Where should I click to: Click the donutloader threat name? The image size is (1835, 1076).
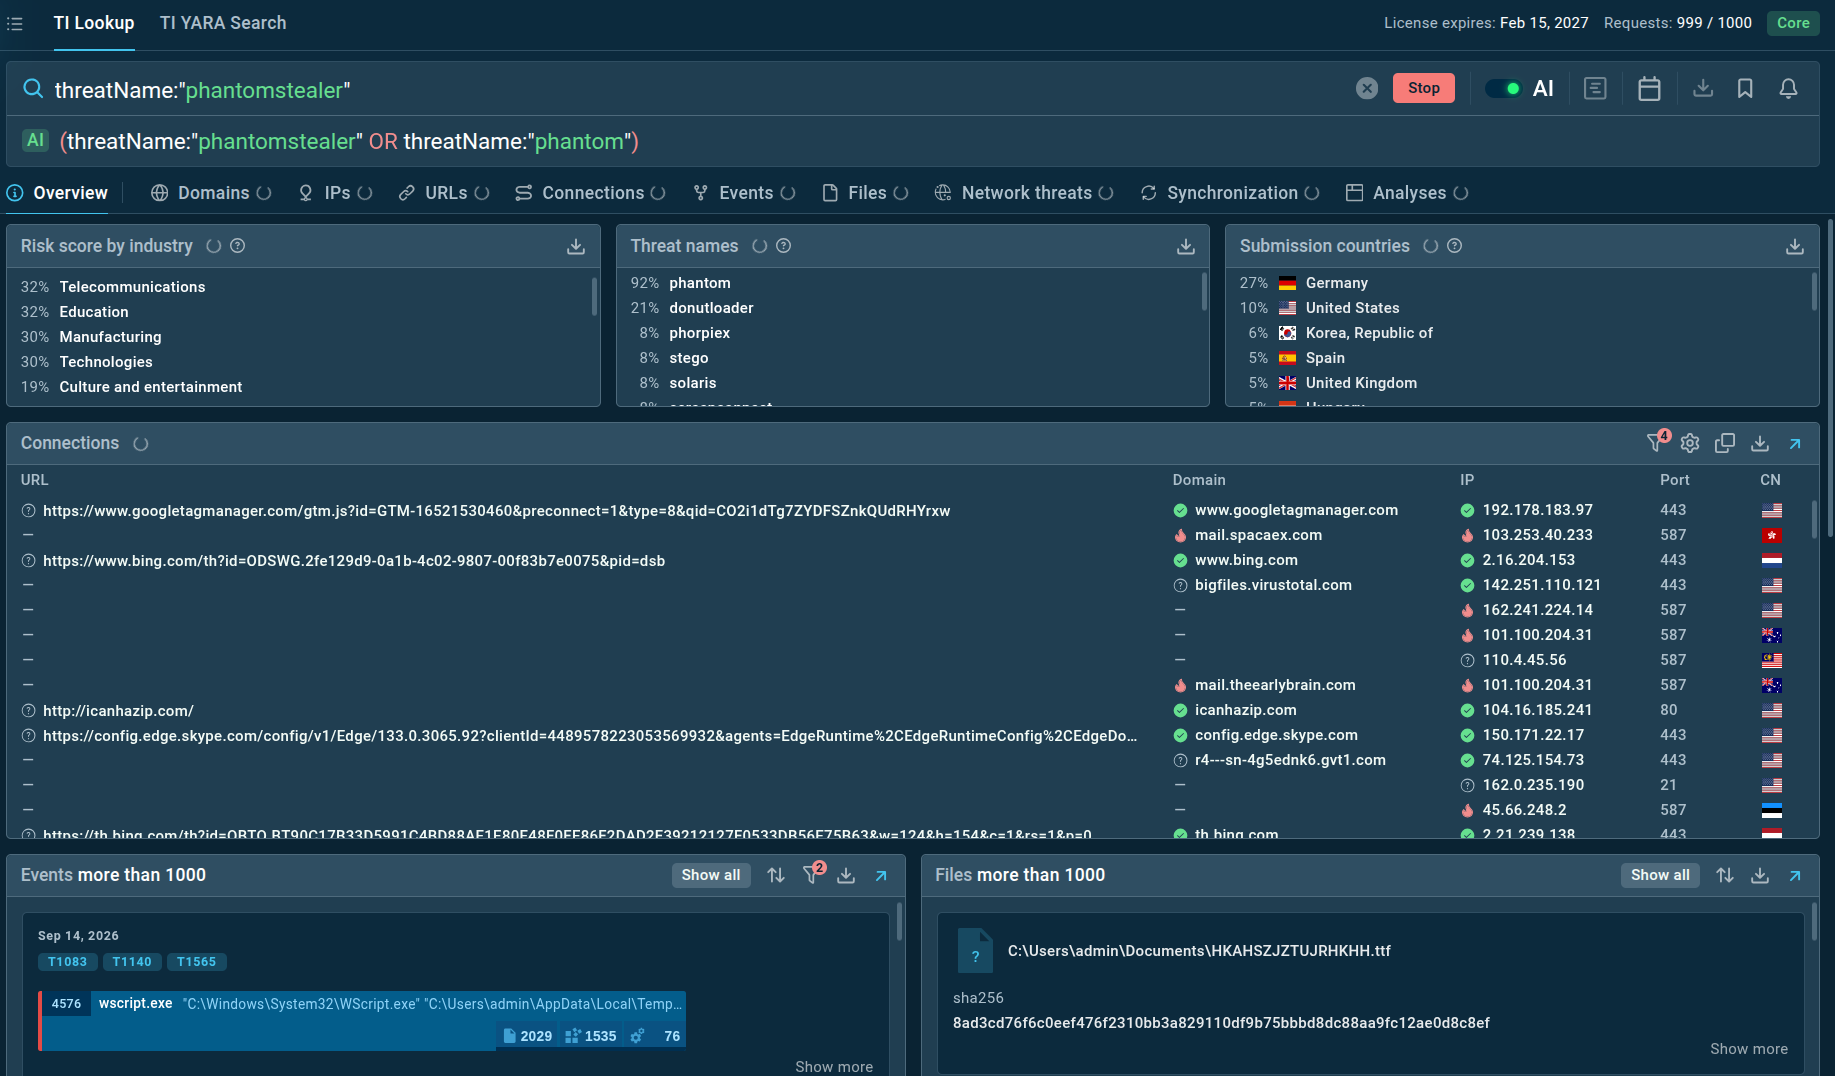(x=711, y=308)
